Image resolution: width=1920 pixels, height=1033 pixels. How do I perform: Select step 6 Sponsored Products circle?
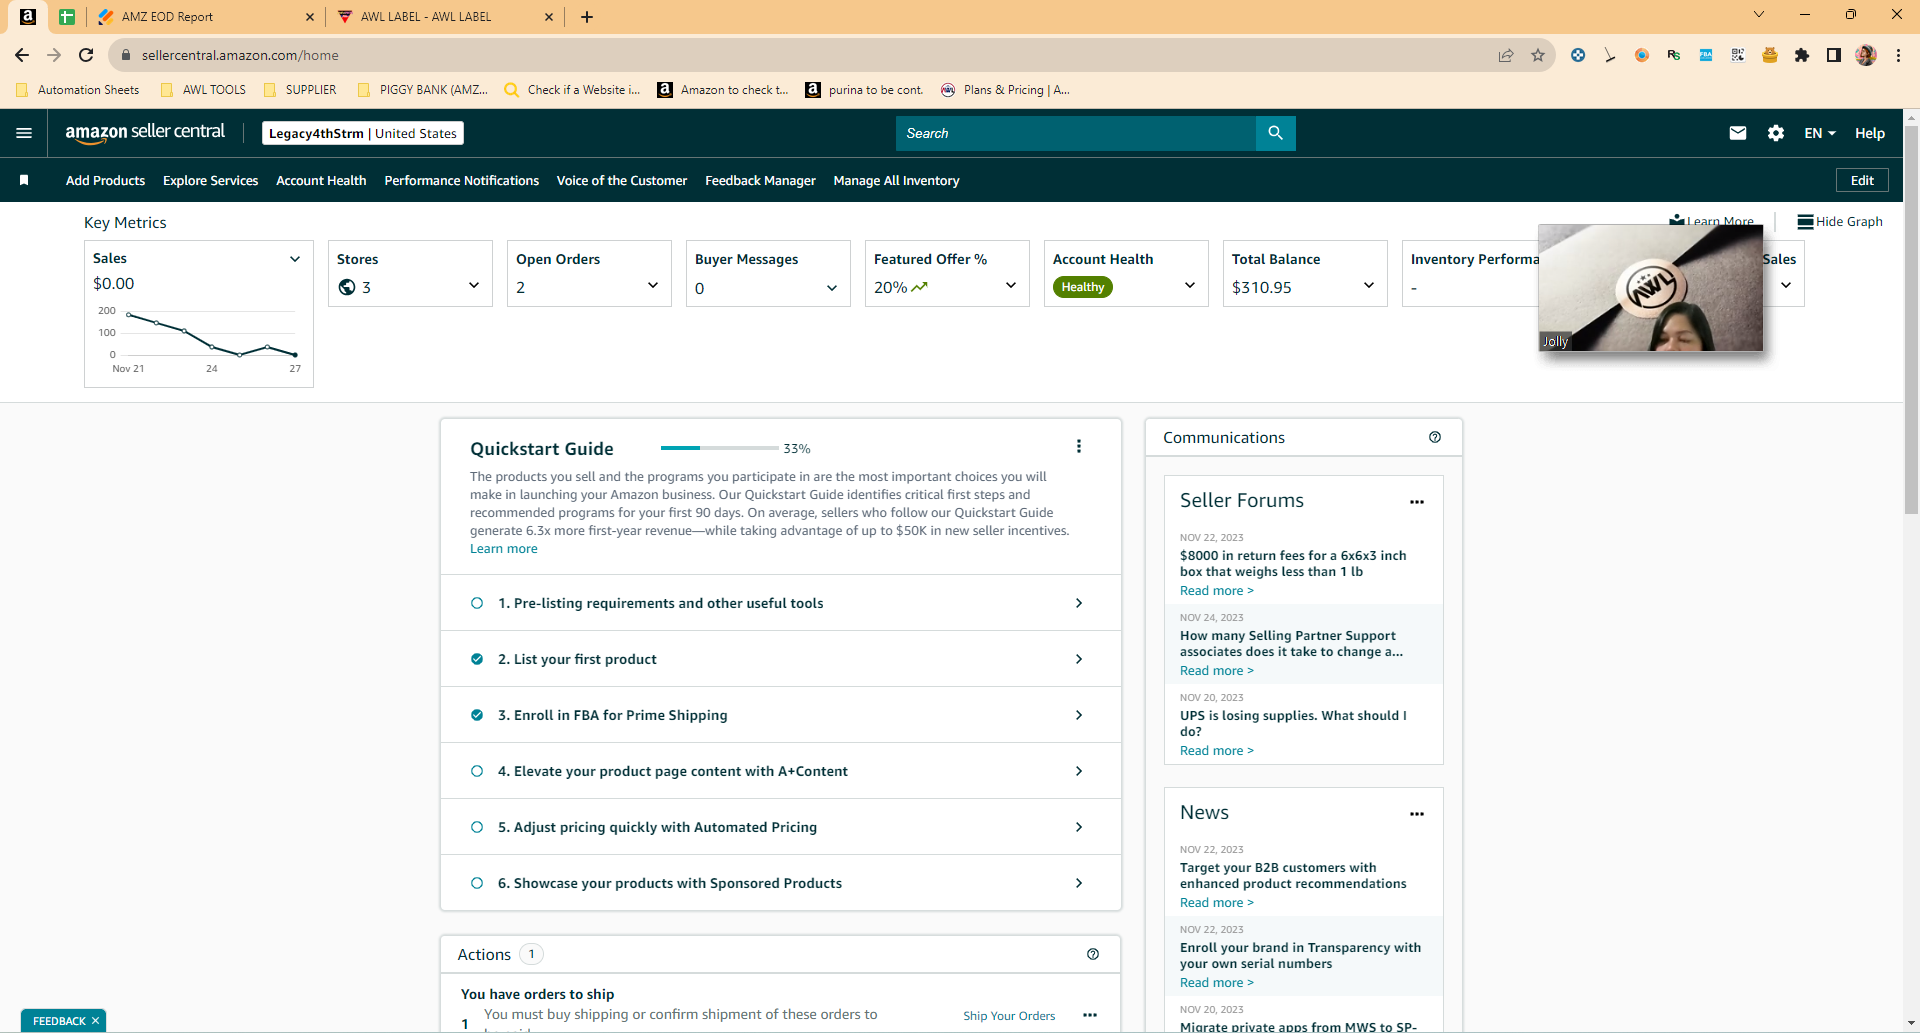pos(477,883)
